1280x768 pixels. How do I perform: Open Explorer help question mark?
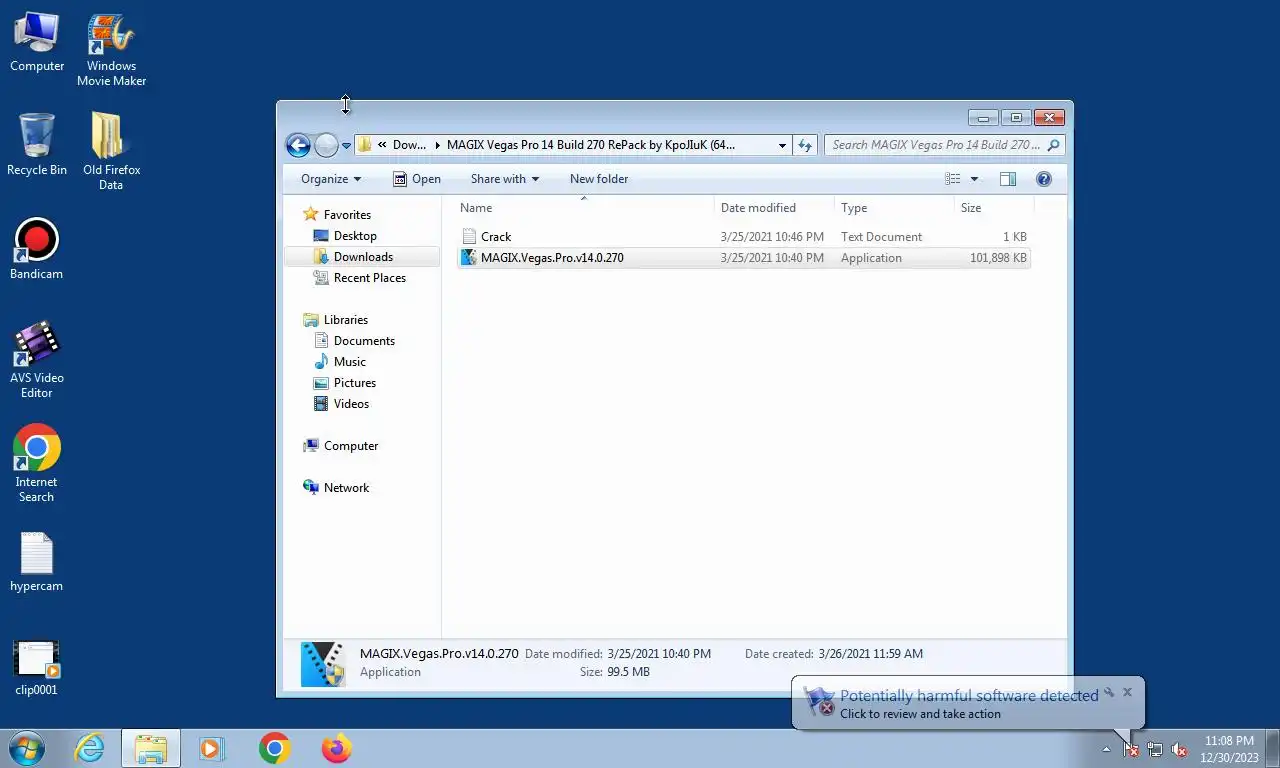[x=1044, y=179]
